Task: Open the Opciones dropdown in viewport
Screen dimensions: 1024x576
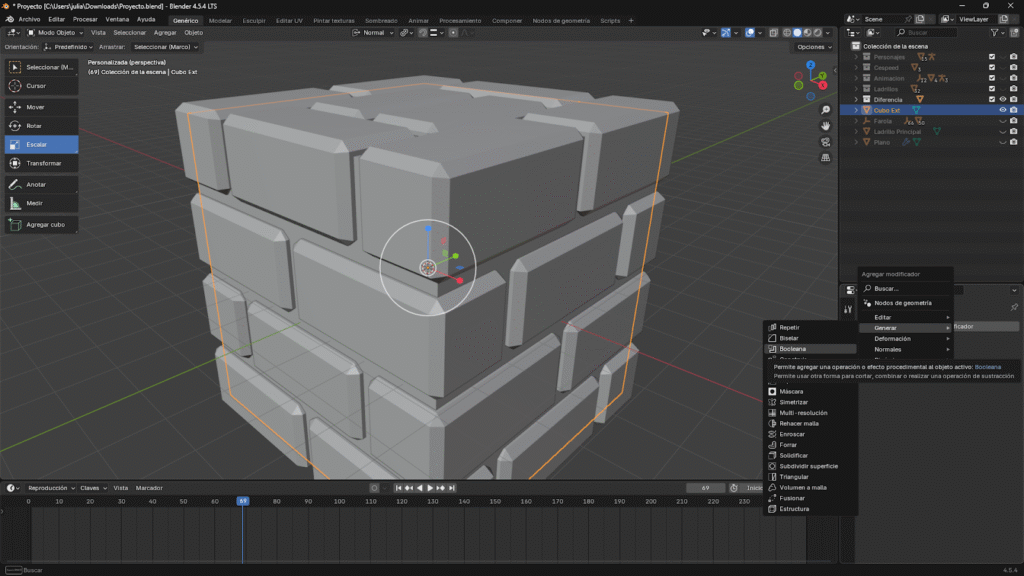Action: pyautogui.click(x=814, y=47)
